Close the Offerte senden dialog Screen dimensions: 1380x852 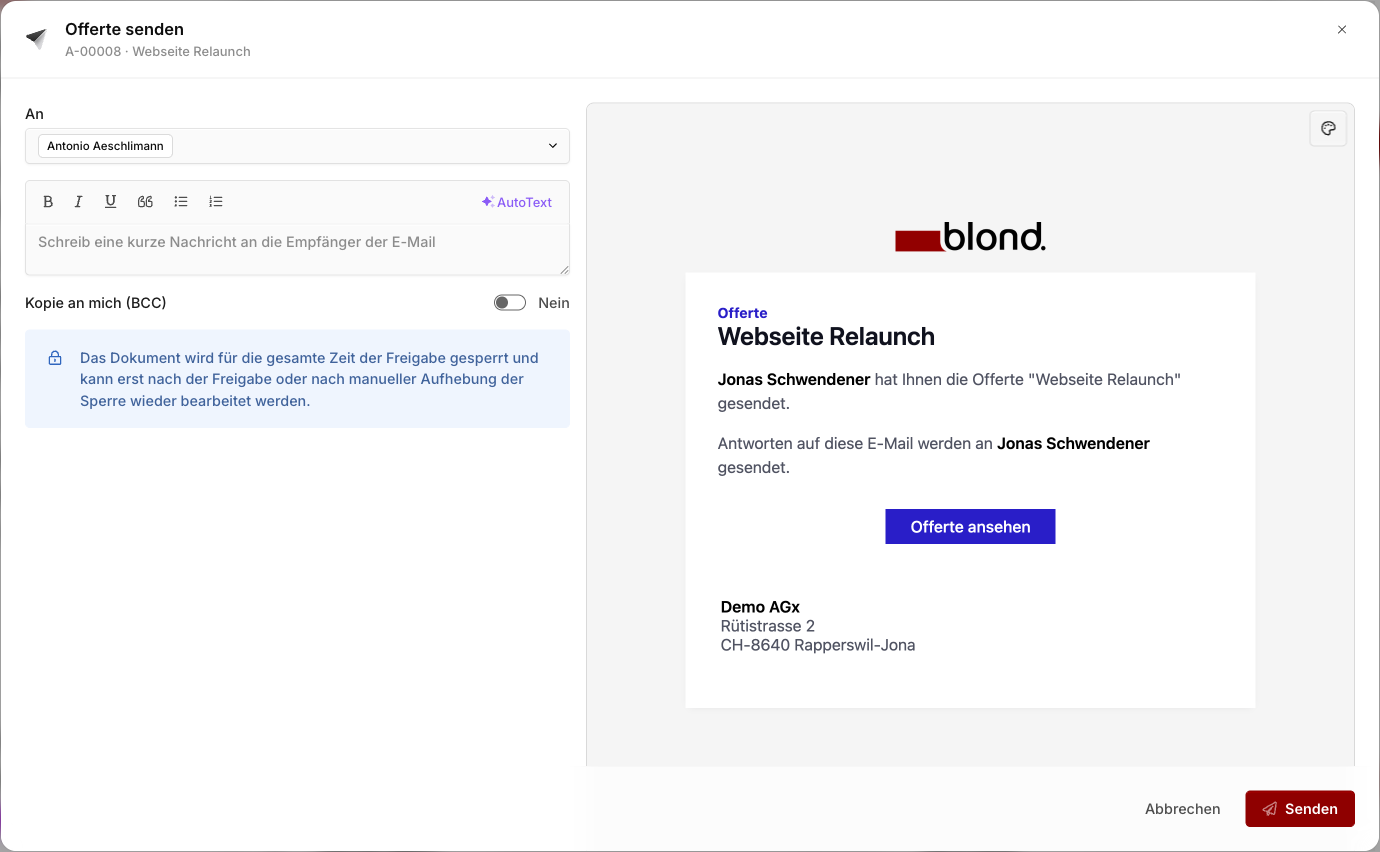(x=1342, y=30)
